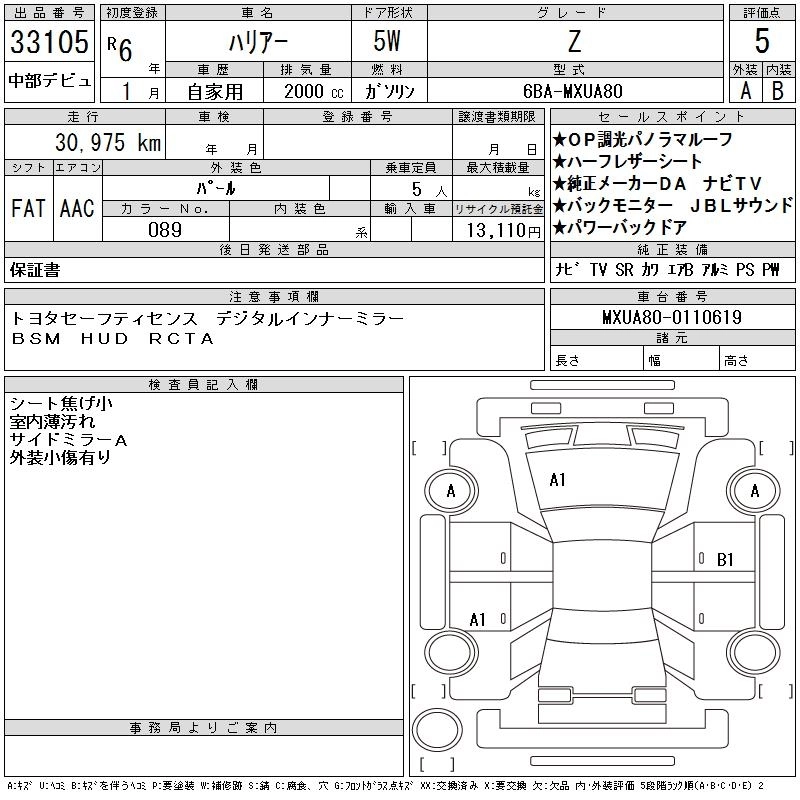Image resolution: width=800 pixels, height=800 pixels.
Task: Select the color number 089 field
Action: click(x=165, y=230)
